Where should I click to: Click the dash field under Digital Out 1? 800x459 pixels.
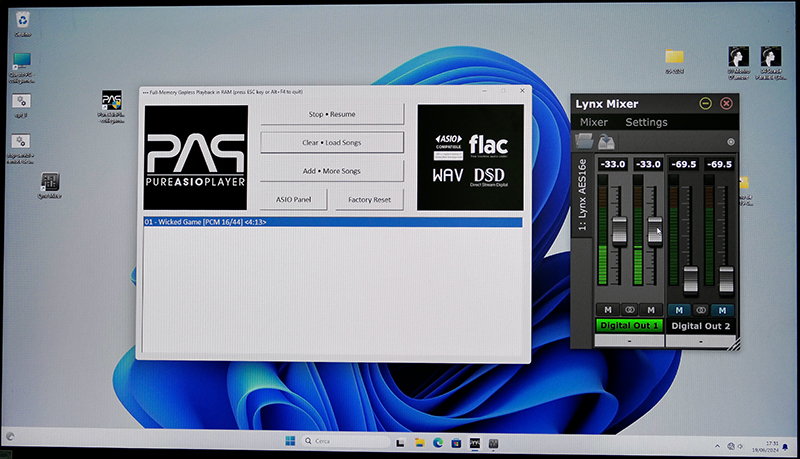629,341
